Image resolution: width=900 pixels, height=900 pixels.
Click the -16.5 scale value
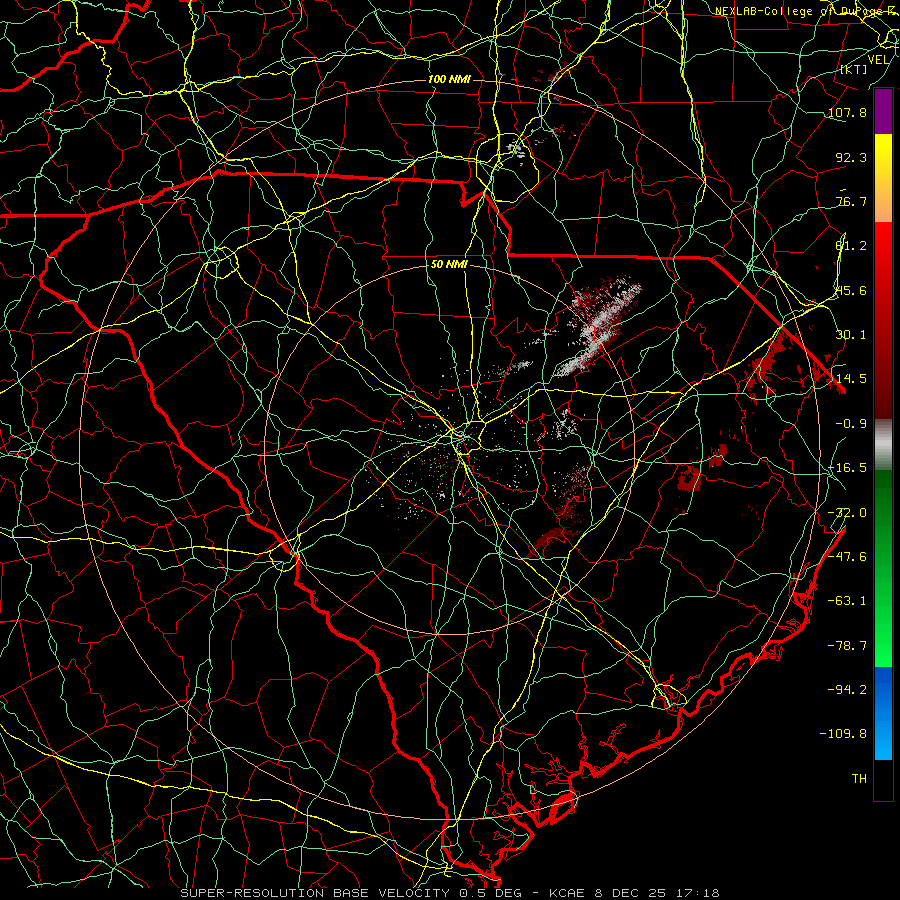click(x=848, y=468)
